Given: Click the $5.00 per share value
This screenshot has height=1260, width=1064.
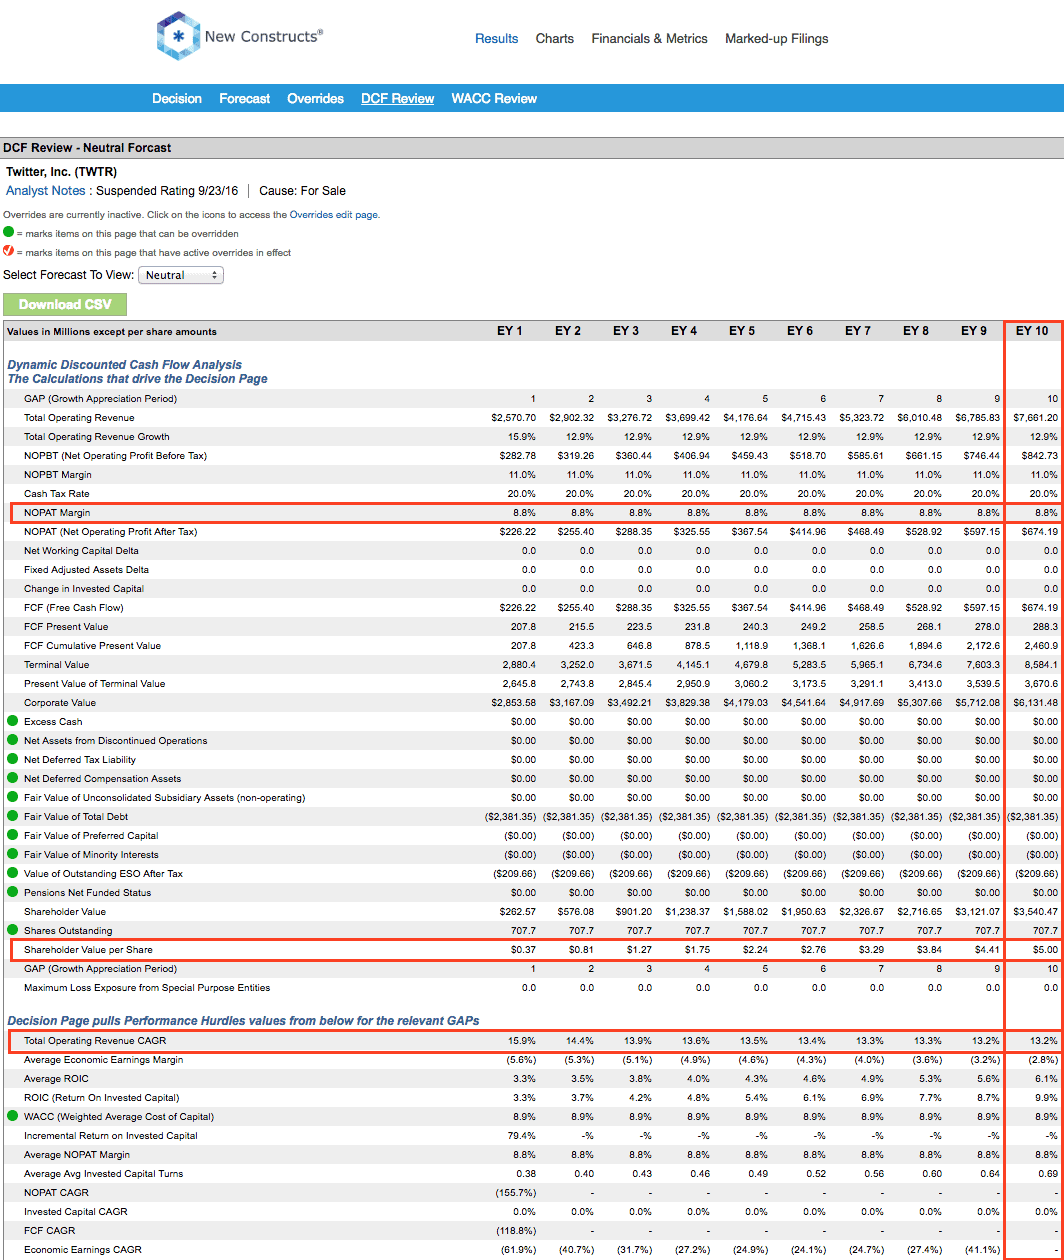Looking at the screenshot, I should [x=1044, y=949].
